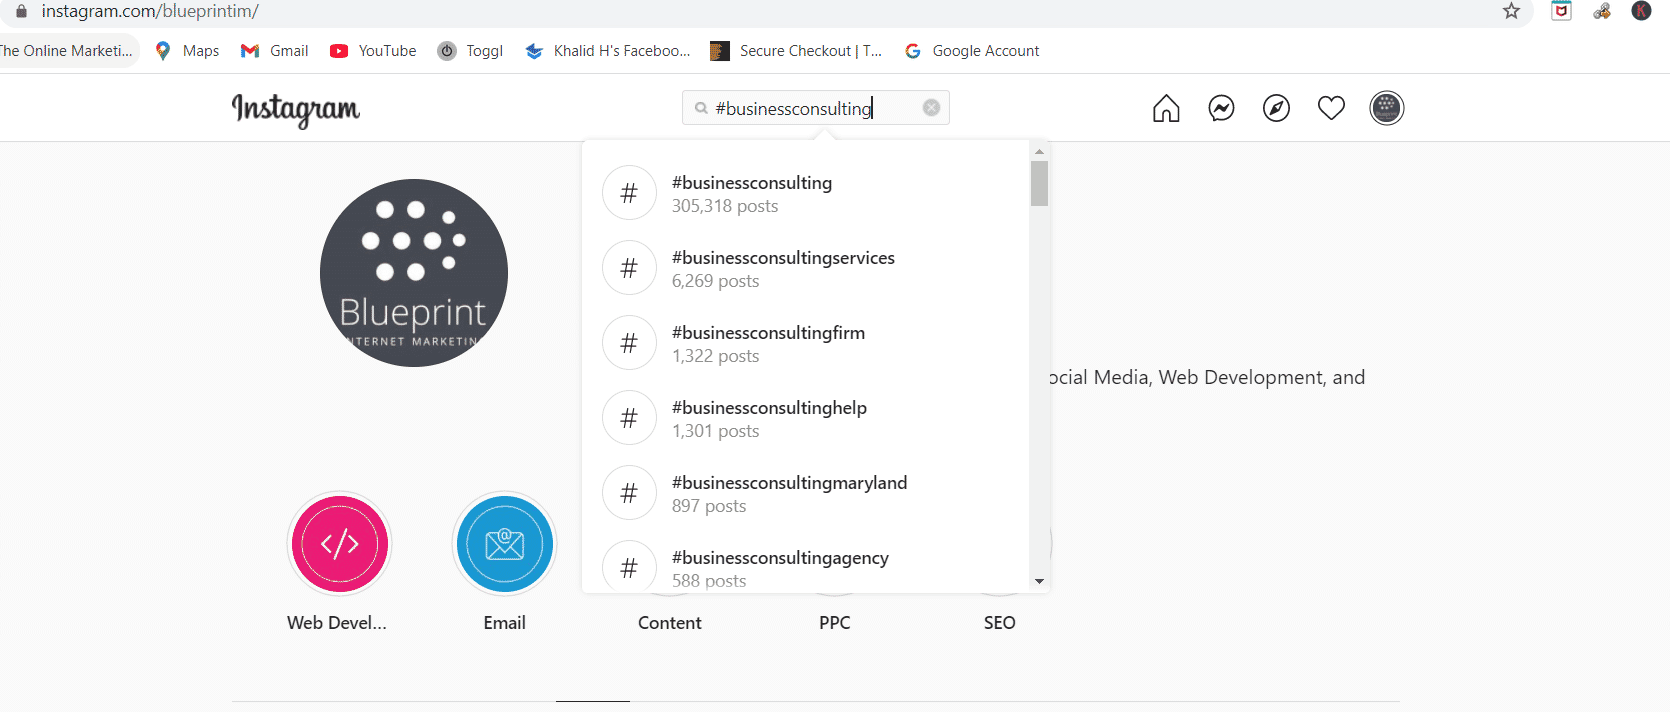Open the YouTube bookmark

(x=373, y=51)
